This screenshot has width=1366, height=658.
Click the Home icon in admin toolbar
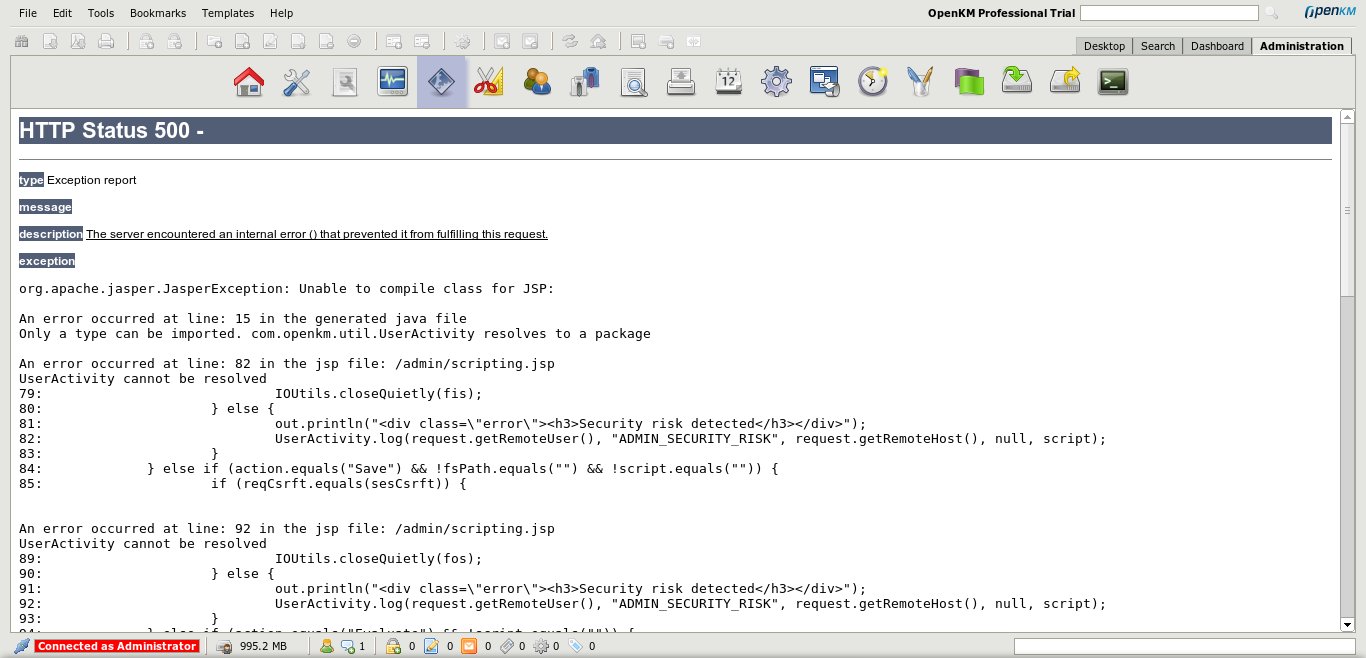[x=249, y=82]
